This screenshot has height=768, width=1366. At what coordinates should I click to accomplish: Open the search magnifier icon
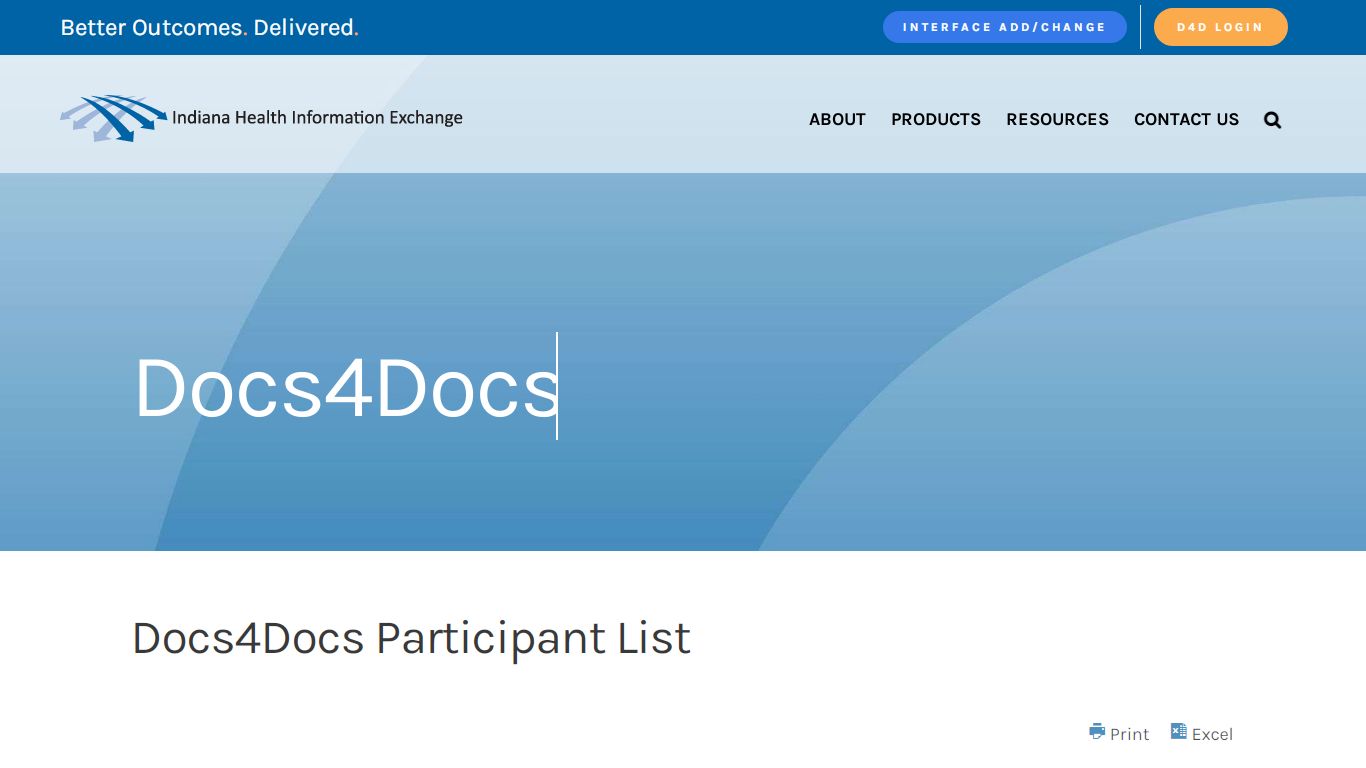[x=1272, y=120]
